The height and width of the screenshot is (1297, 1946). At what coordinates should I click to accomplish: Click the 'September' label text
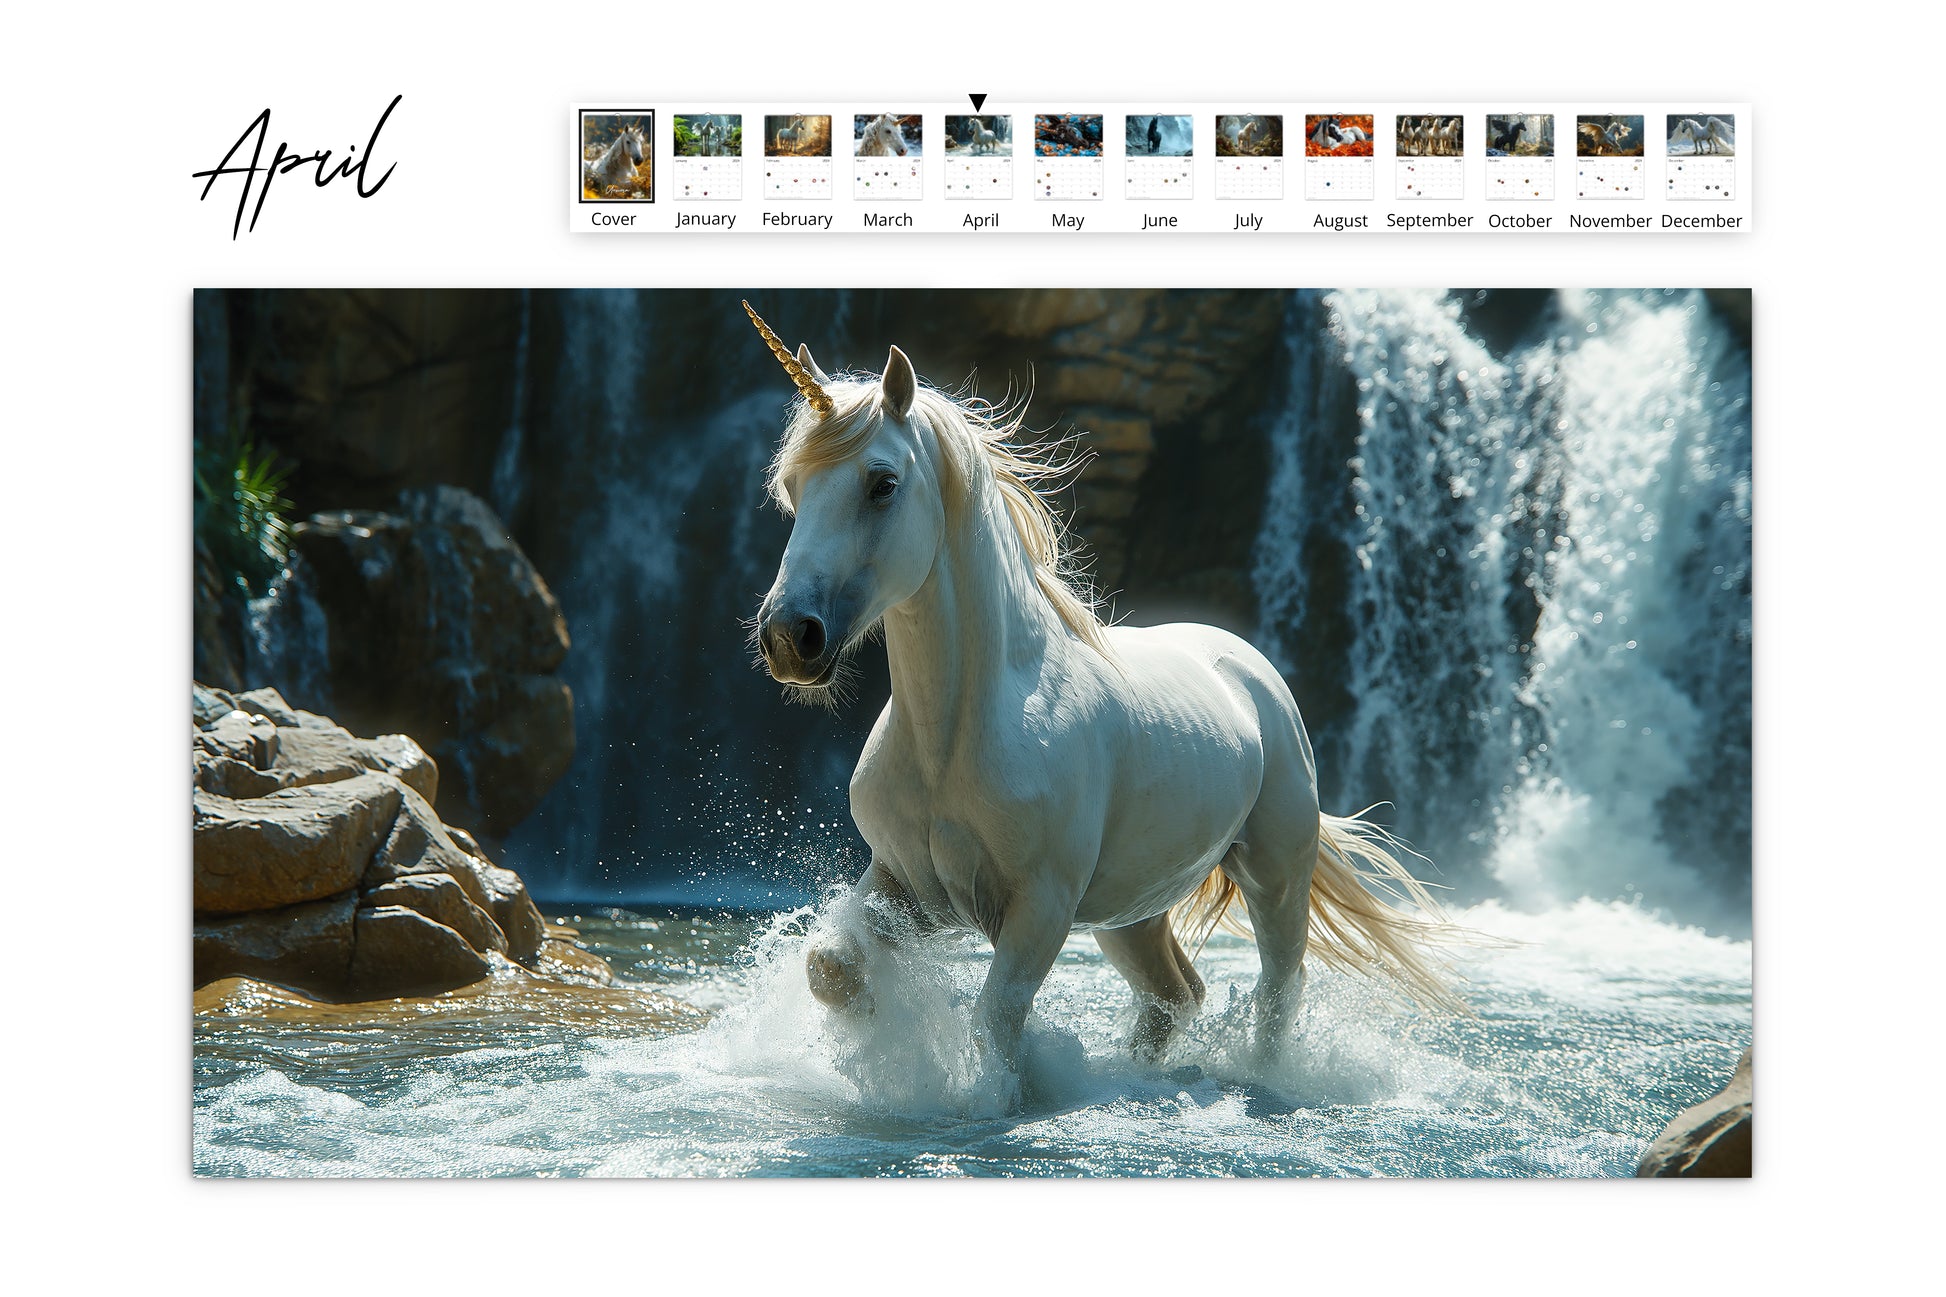pyautogui.click(x=1429, y=220)
